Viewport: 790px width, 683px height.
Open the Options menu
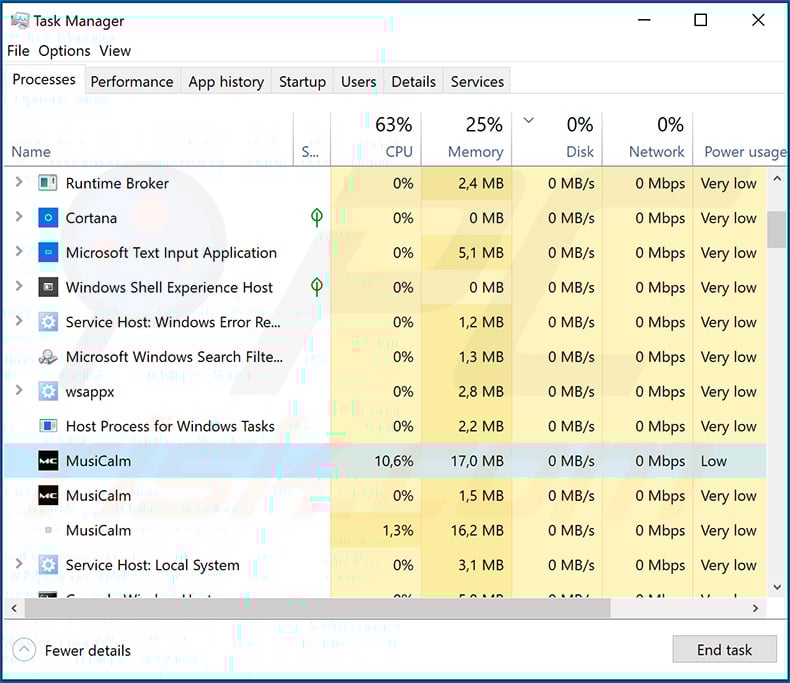64,51
